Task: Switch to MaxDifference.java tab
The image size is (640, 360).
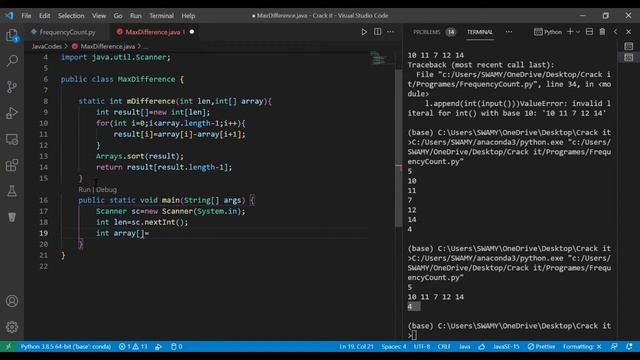Action: tap(154, 32)
